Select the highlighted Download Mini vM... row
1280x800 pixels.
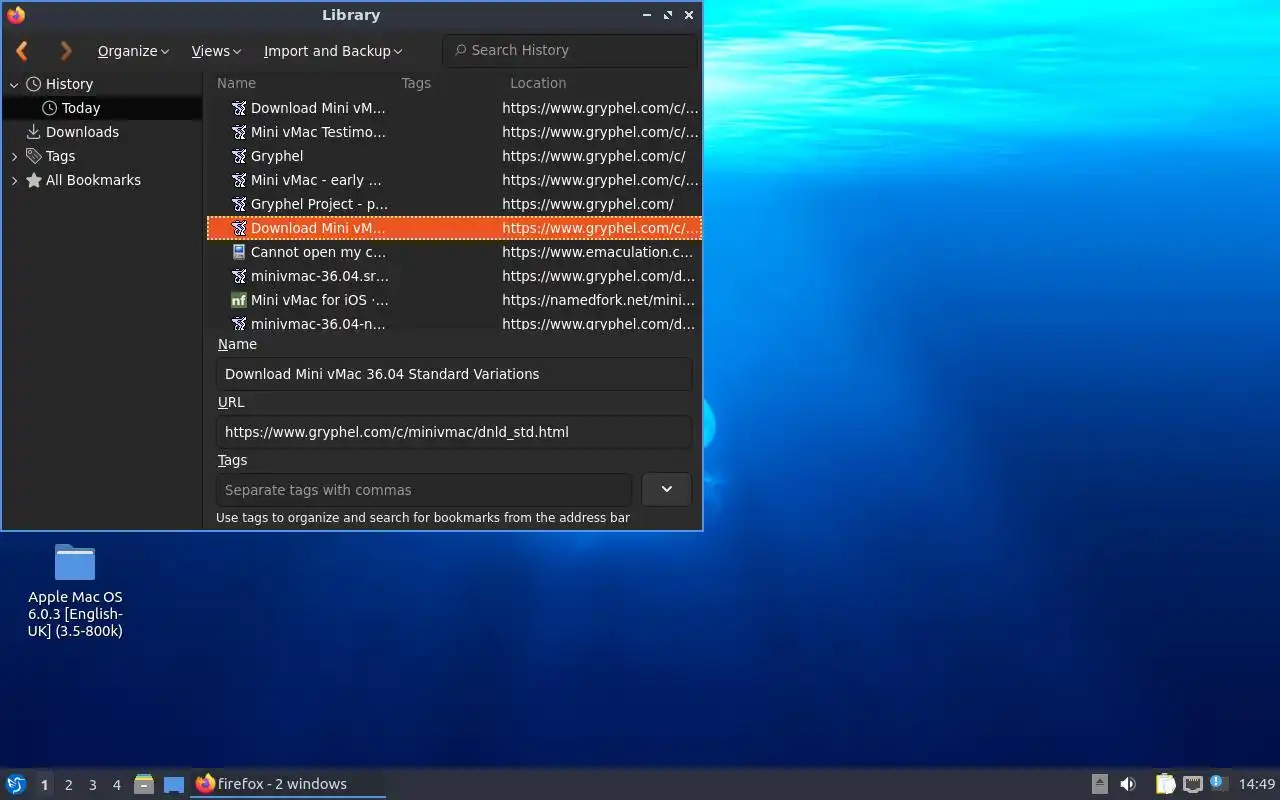coord(454,228)
